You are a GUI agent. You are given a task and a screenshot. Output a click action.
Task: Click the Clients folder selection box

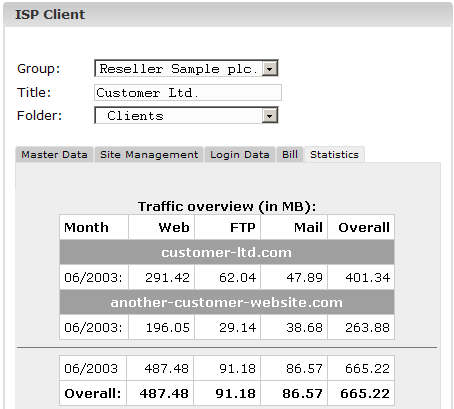pyautogui.click(x=186, y=115)
